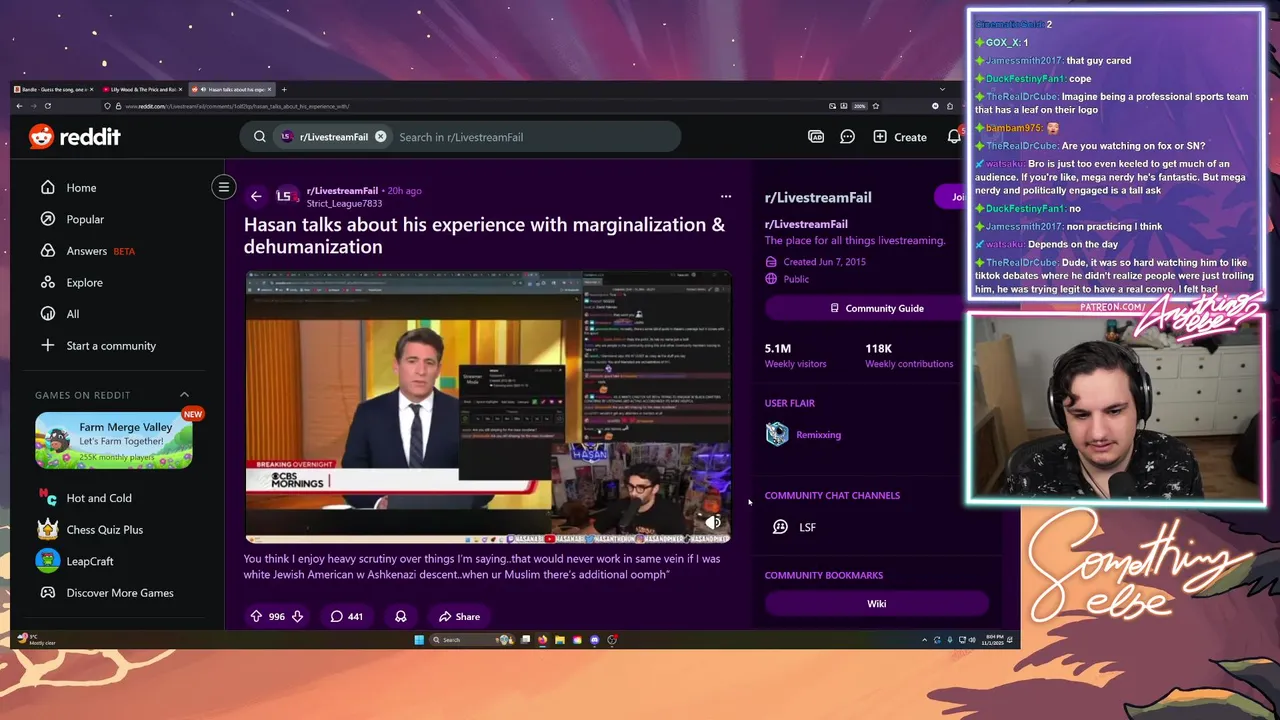Play the embedded post video

488,408
